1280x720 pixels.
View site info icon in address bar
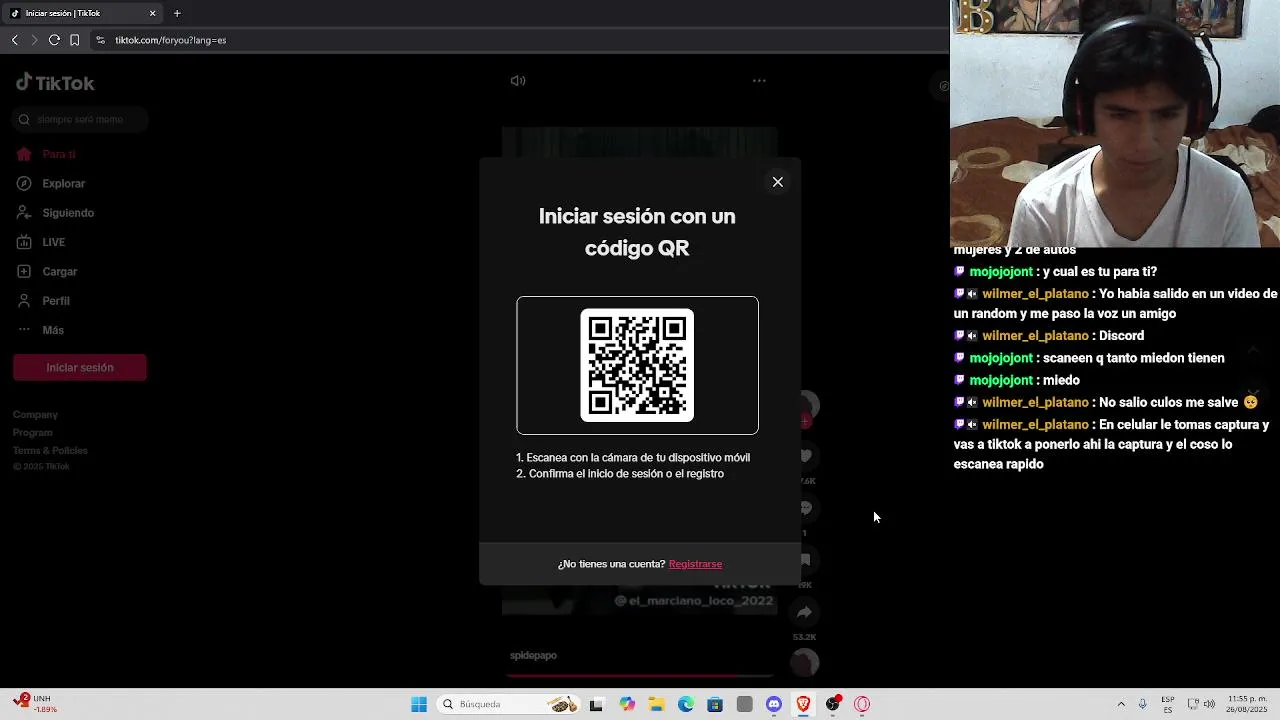(x=100, y=40)
